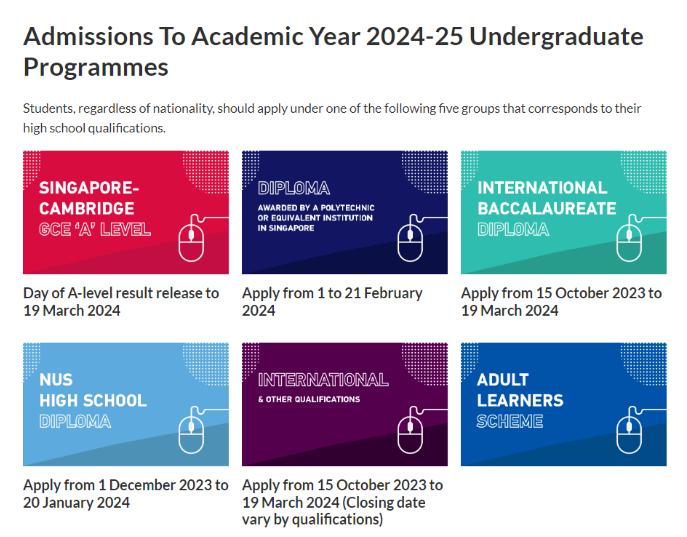Click mouse icon on Singapore-Cambridge GCE card
The height and width of the screenshot is (537, 687).
pos(193,241)
